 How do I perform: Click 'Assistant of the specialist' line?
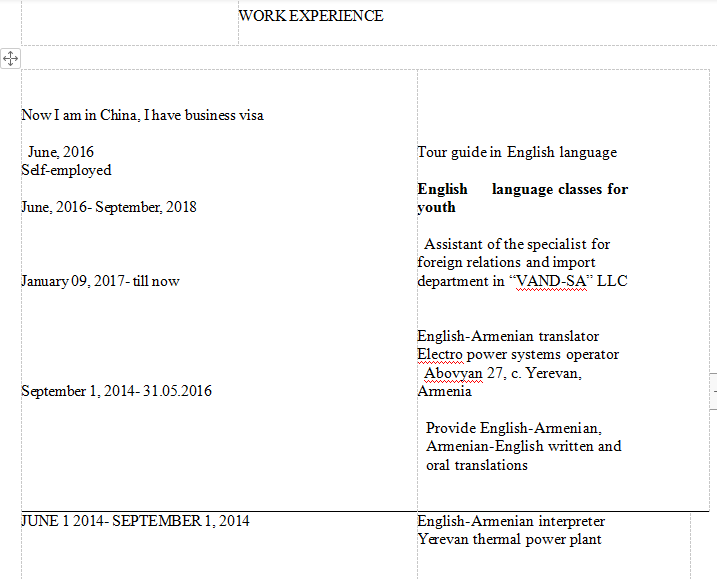coord(517,244)
